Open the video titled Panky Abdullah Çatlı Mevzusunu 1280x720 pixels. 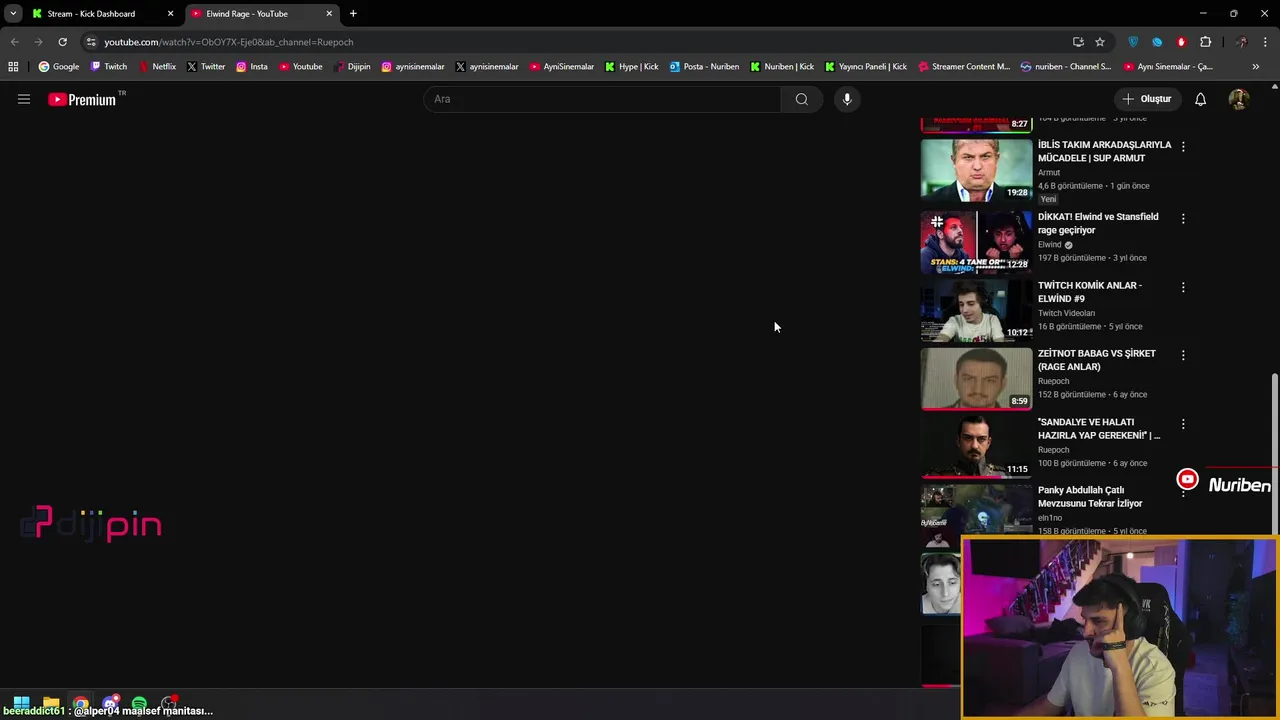(1090, 497)
